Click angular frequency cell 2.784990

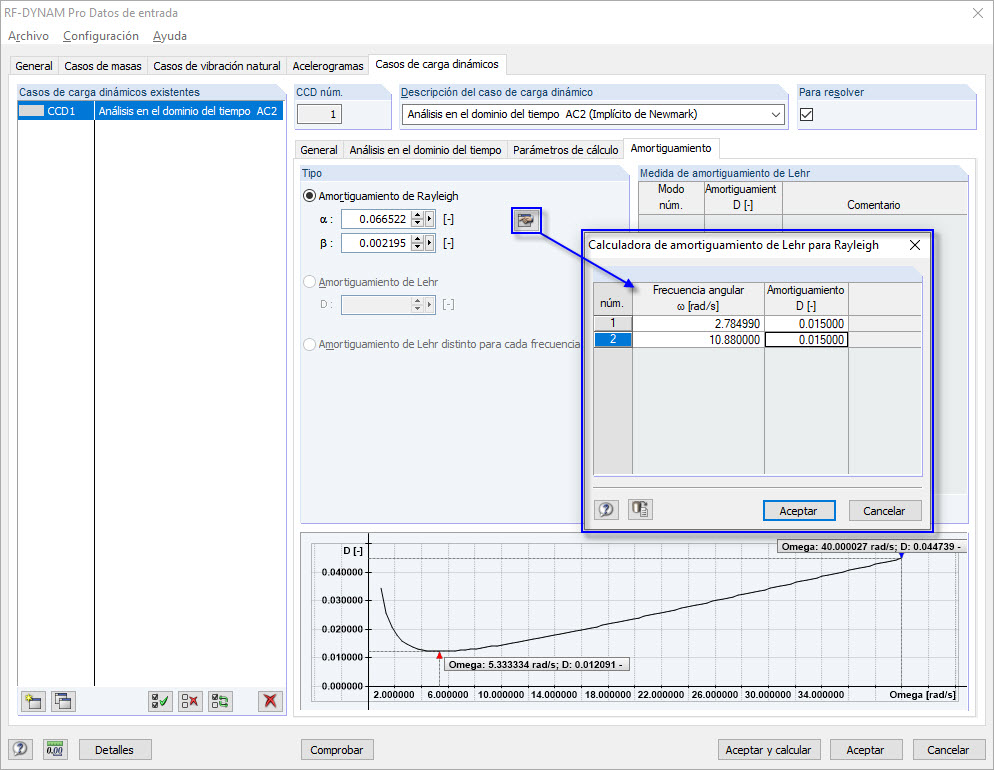pos(699,324)
